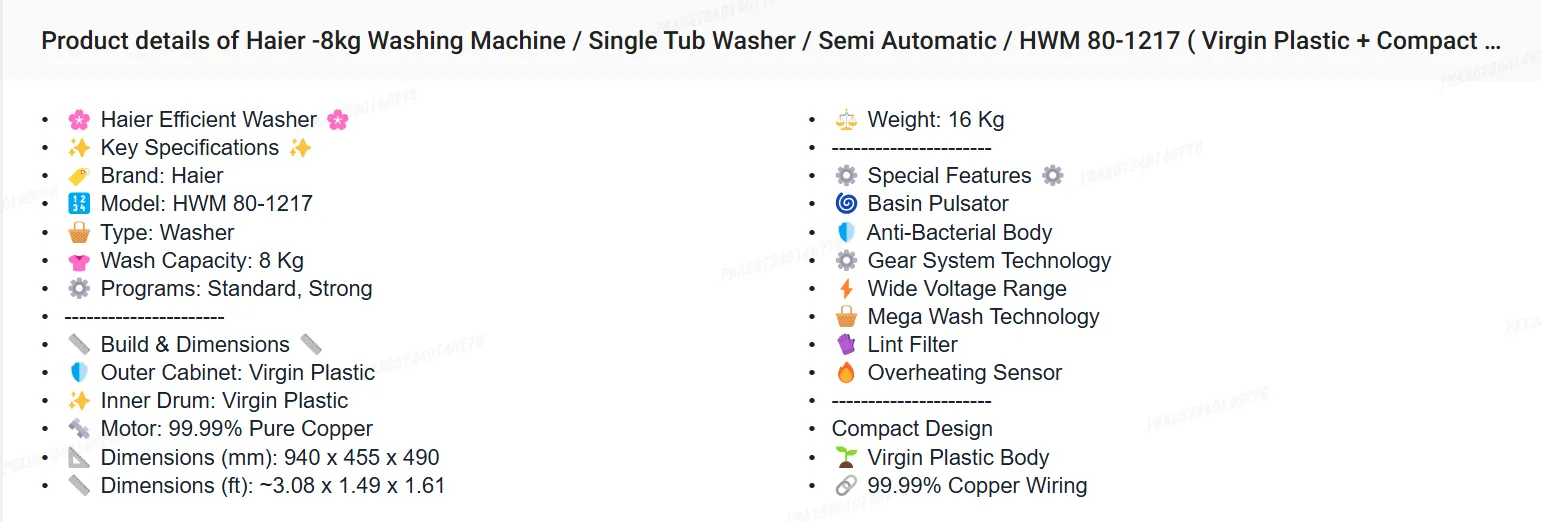
Task: Click the basket icon beside Mega Wash Technology
Action: click(846, 317)
